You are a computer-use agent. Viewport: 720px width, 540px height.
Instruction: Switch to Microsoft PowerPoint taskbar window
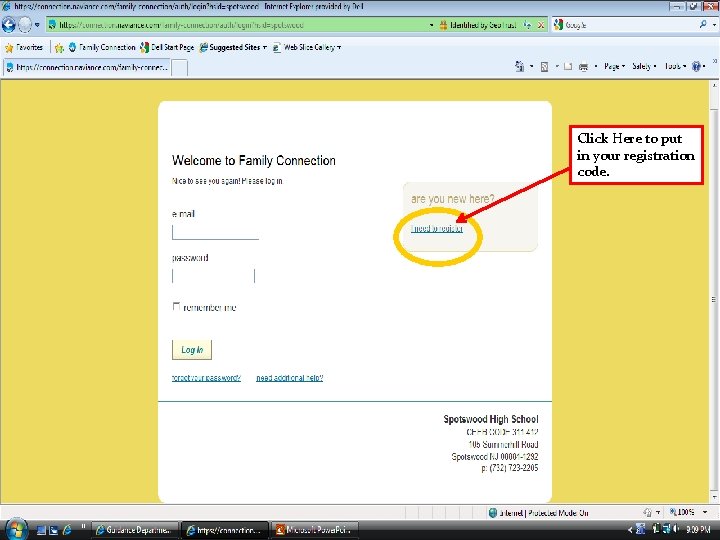coord(315,530)
